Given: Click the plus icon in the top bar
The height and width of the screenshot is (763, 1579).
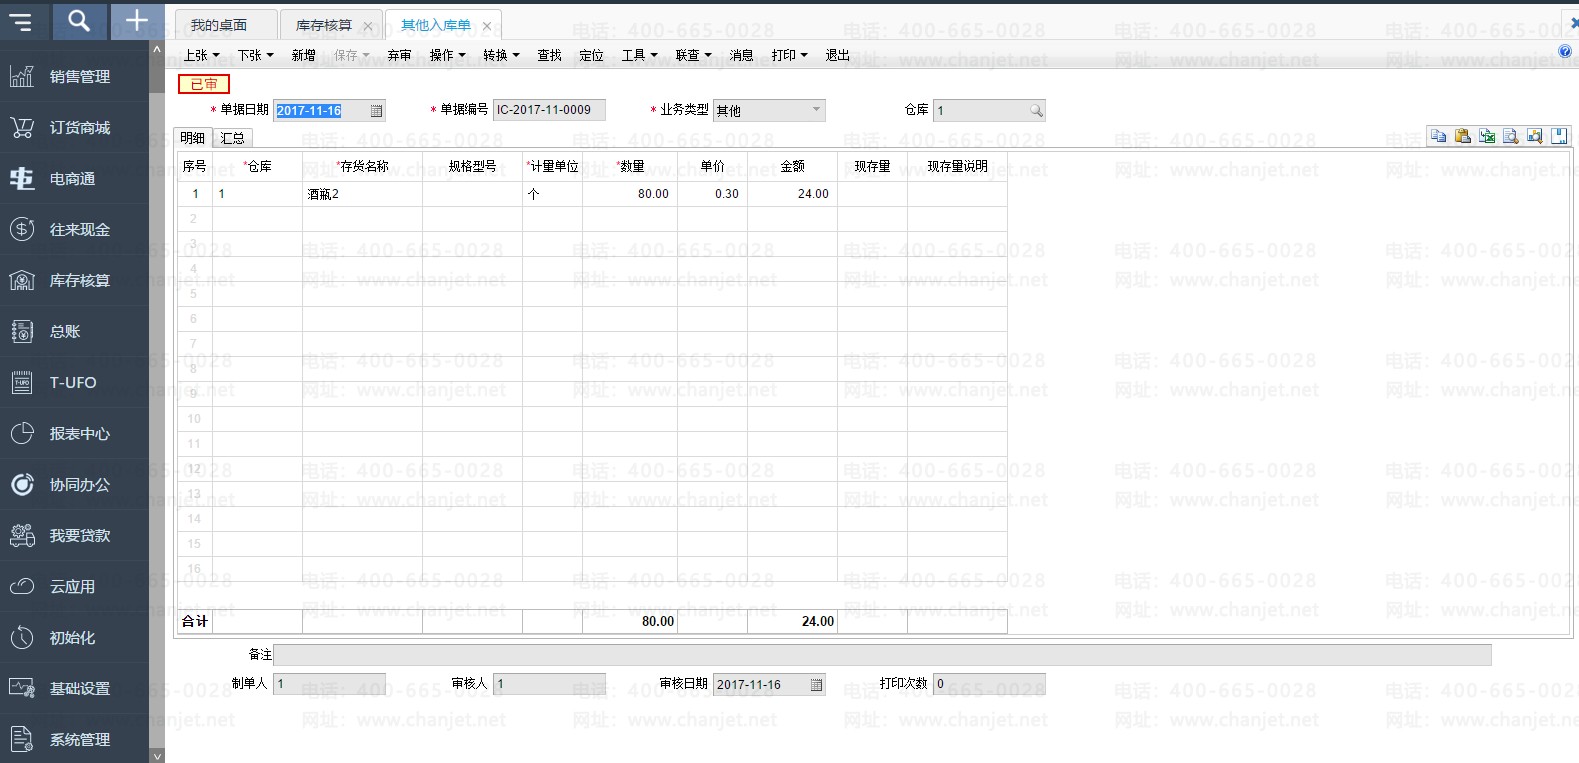Looking at the screenshot, I should (136, 20).
